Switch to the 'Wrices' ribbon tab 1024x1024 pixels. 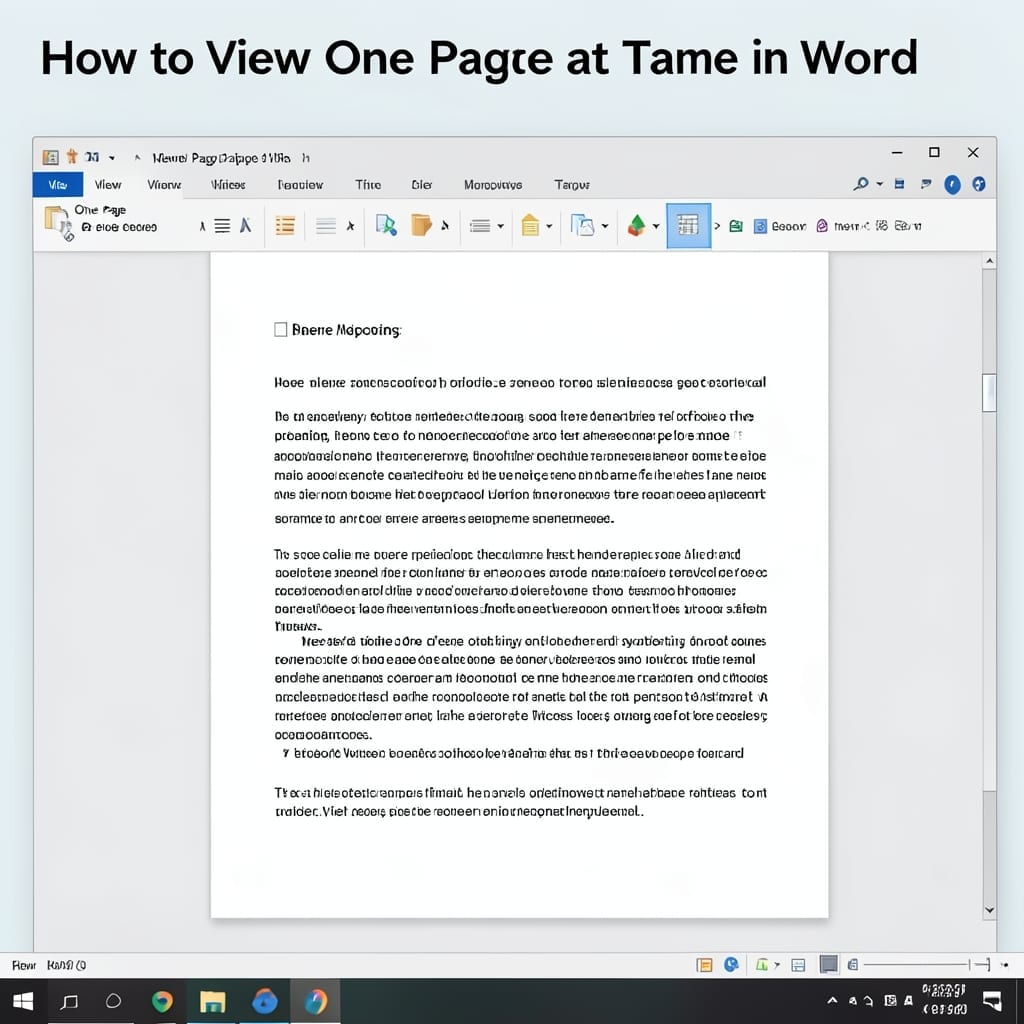tap(228, 185)
